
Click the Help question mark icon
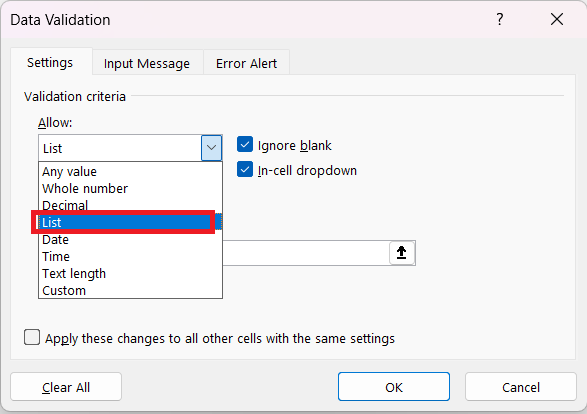click(x=500, y=19)
